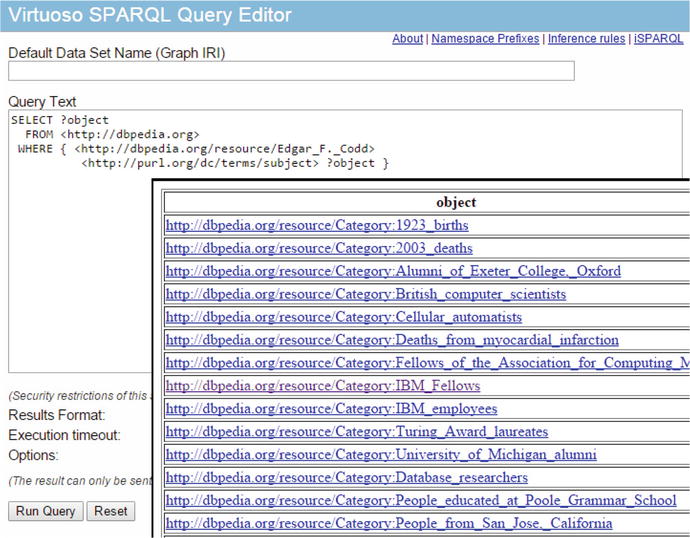Viewport: 690px width, 538px height.
Task: Open the About link
Action: 407,39
